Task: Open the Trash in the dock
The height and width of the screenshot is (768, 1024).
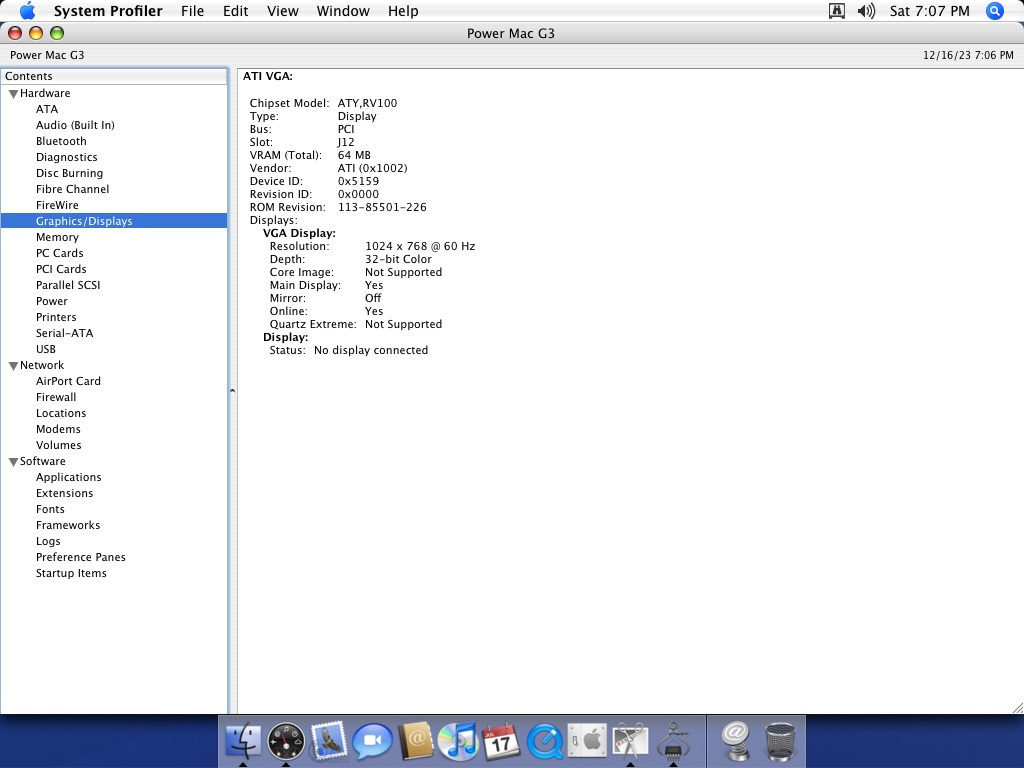Action: pos(780,741)
